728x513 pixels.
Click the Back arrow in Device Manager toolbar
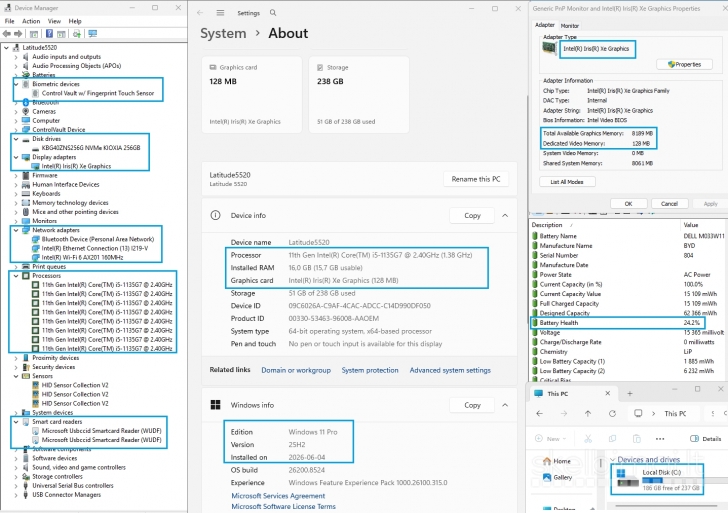(x=6, y=33)
